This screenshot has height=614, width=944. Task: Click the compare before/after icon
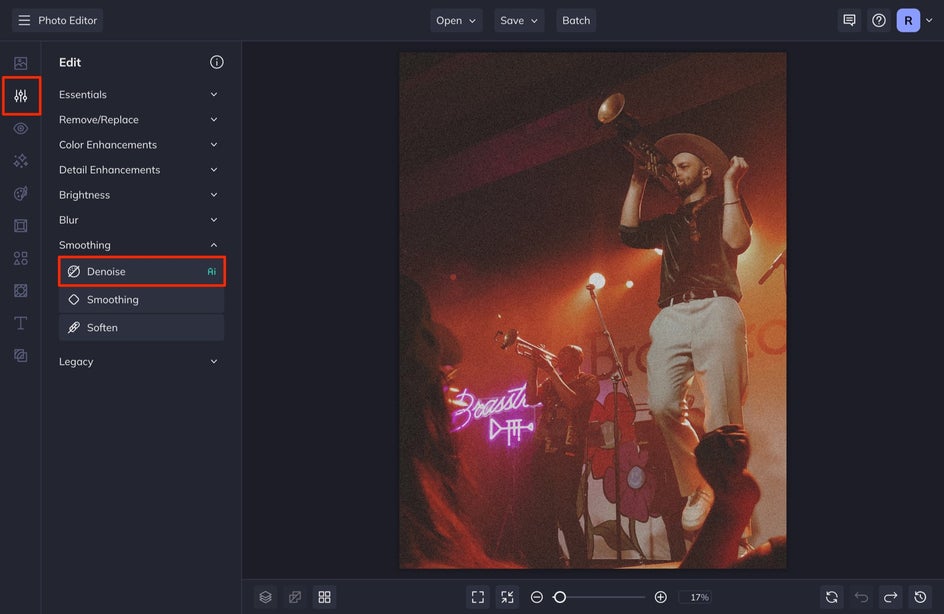[295, 597]
